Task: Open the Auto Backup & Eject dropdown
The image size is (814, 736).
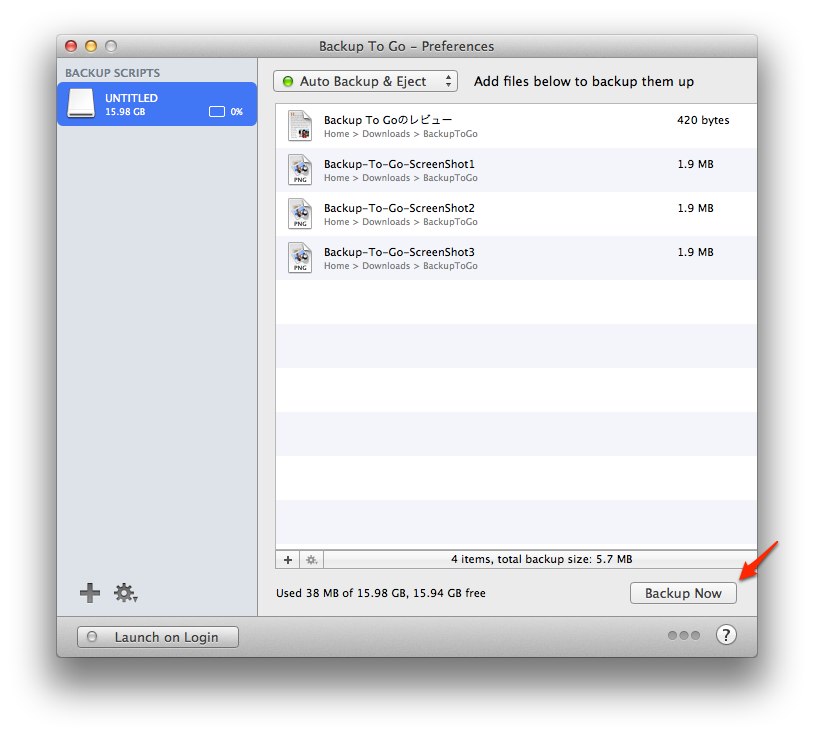Action: pos(365,81)
